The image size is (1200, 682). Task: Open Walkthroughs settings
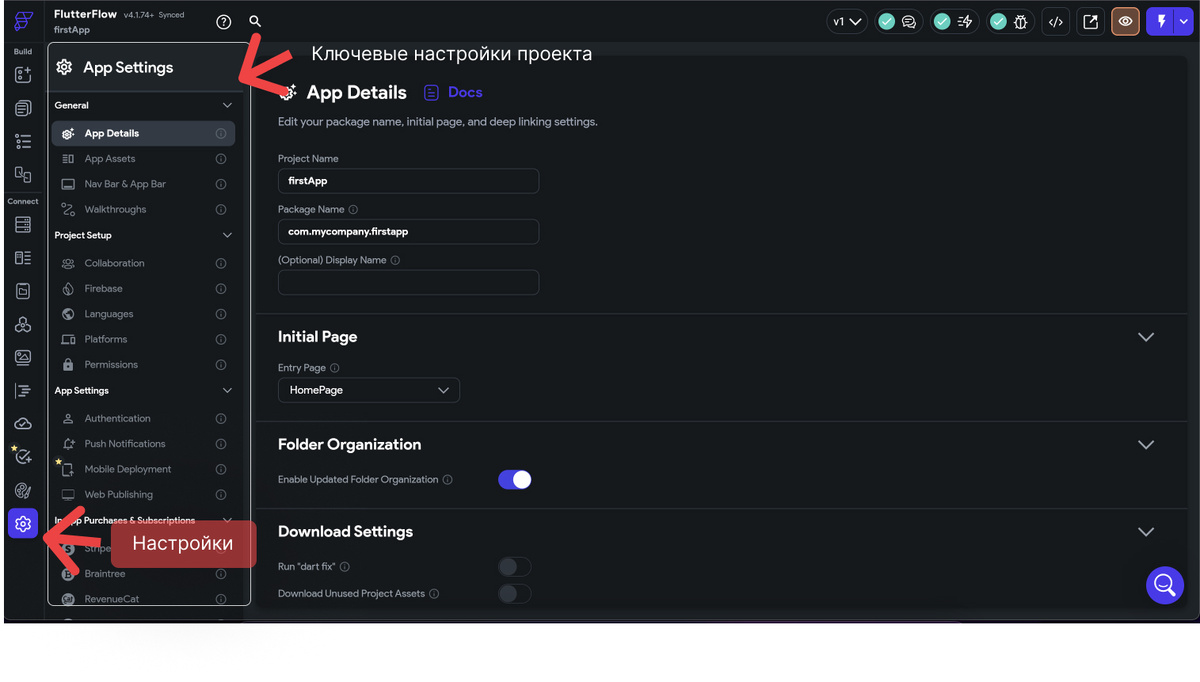(143, 210)
